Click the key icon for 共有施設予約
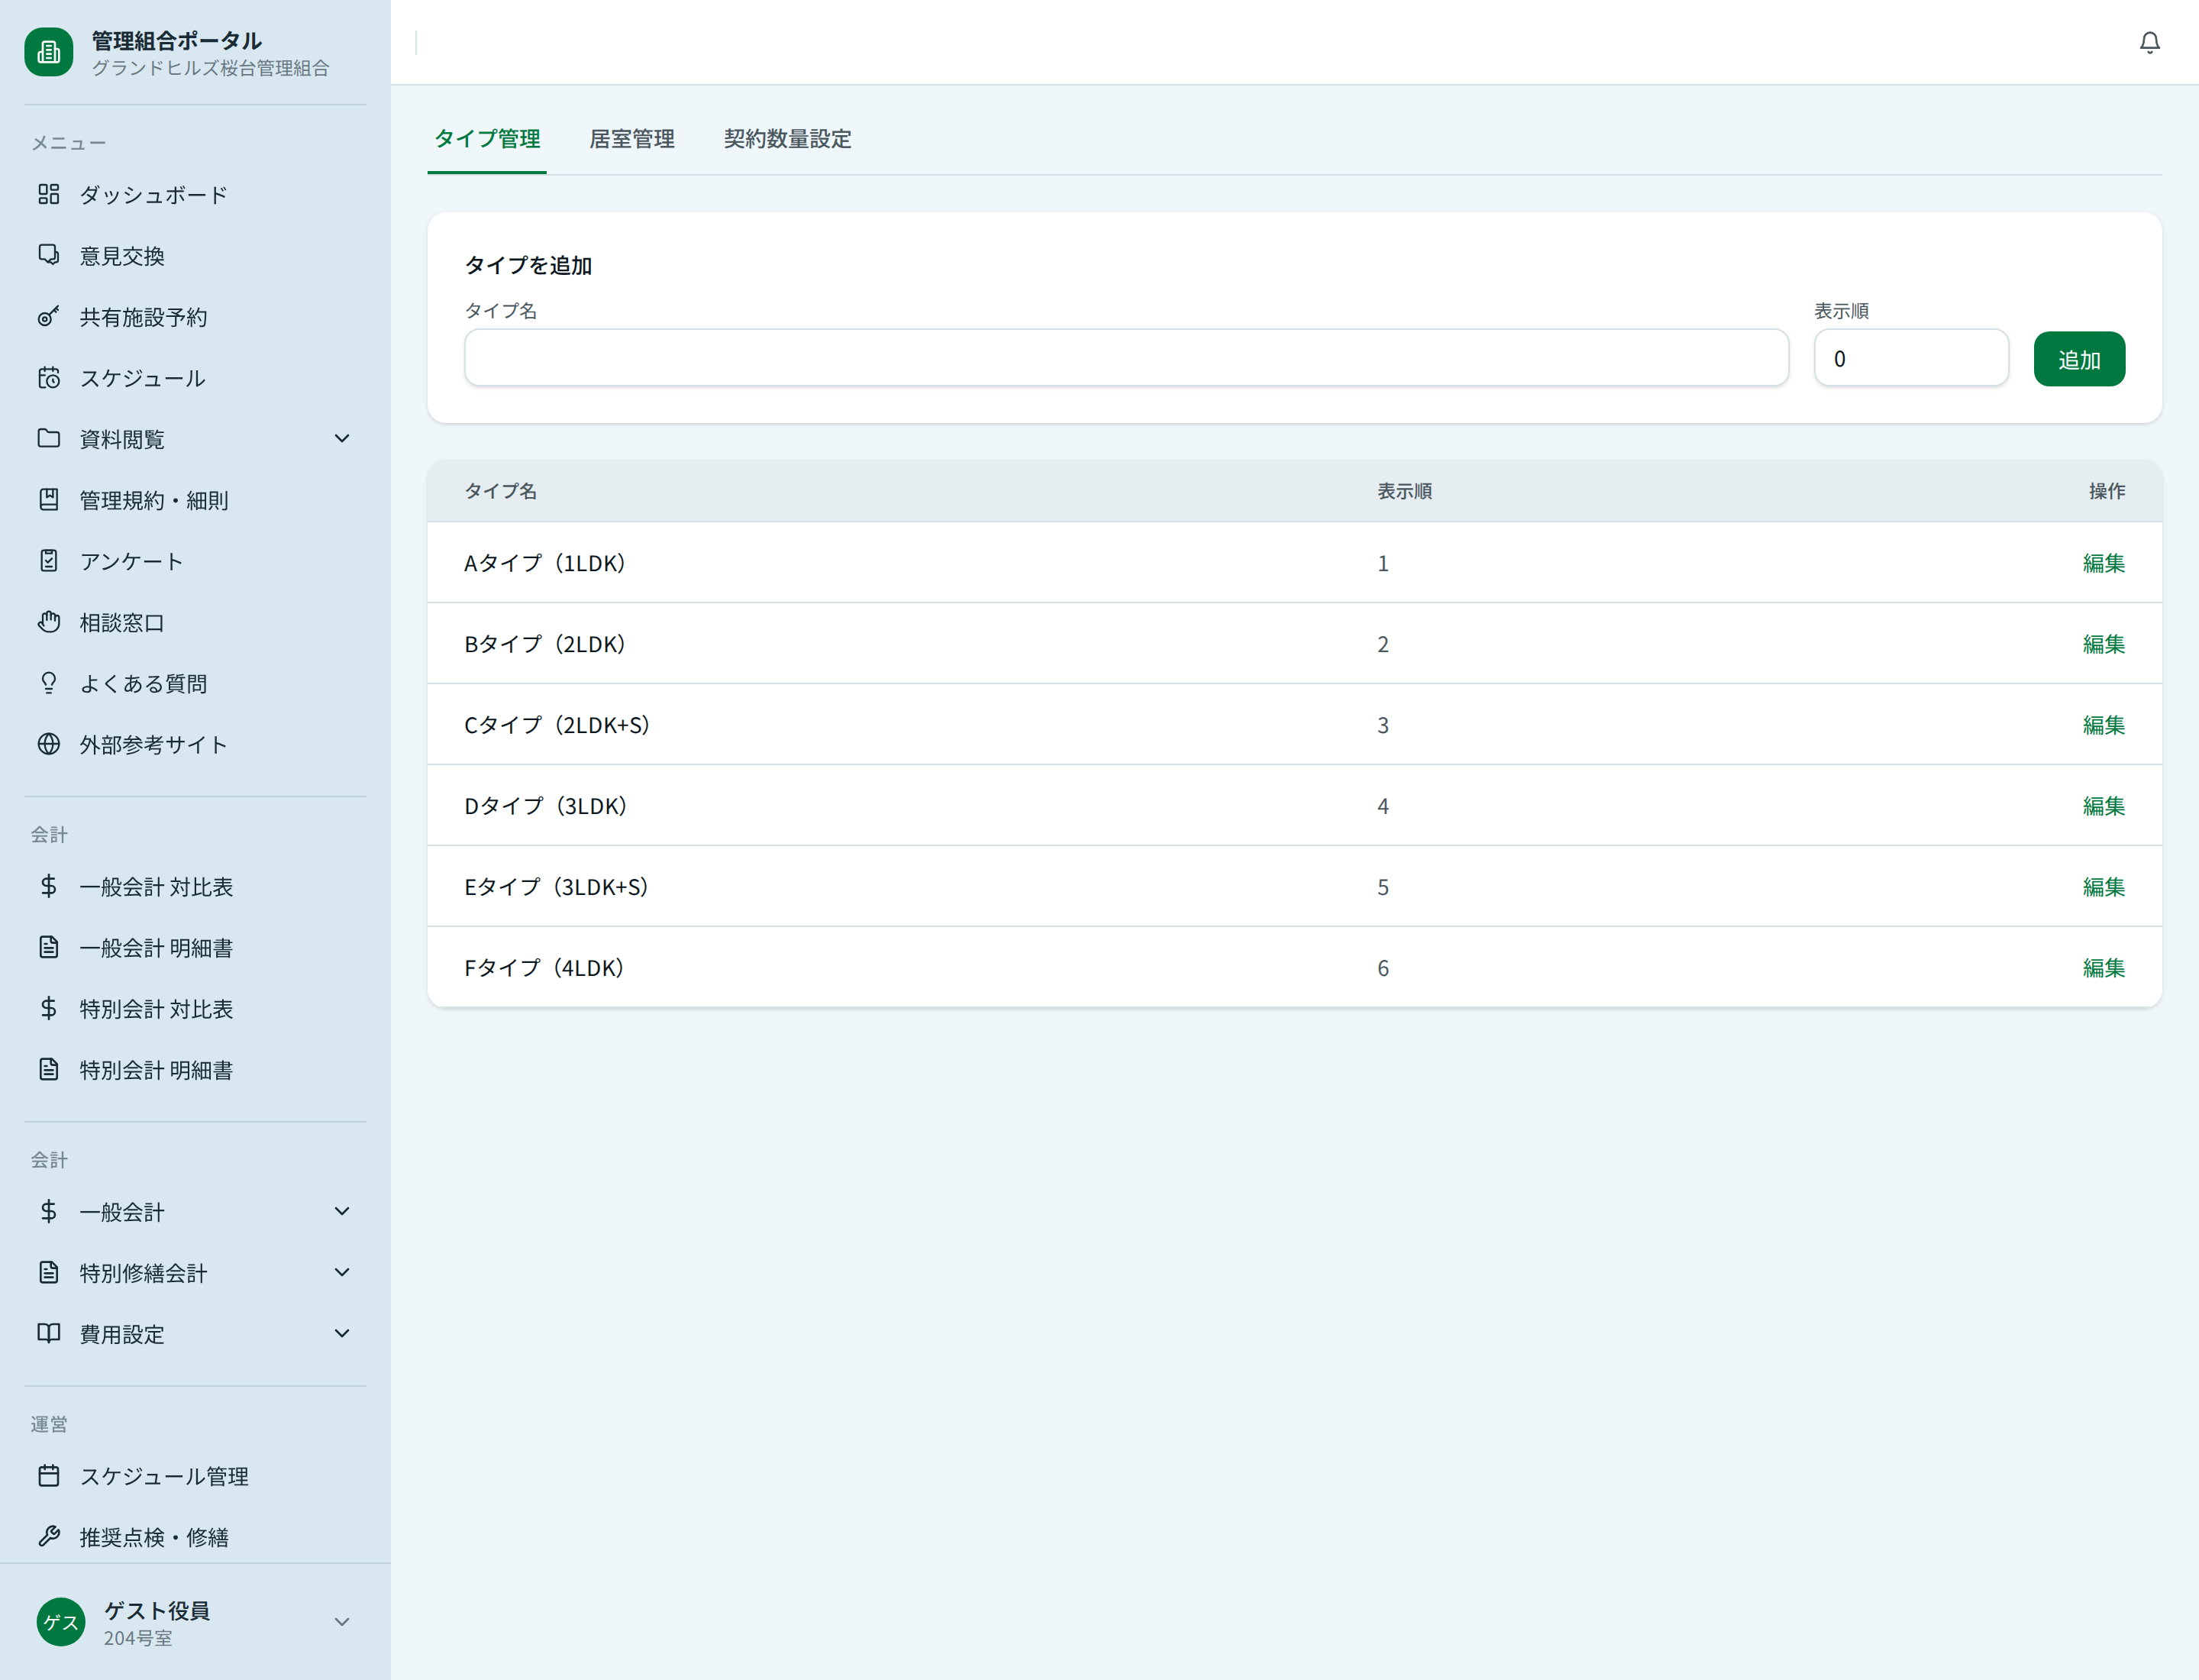The image size is (2199, 1680). tap(48, 317)
